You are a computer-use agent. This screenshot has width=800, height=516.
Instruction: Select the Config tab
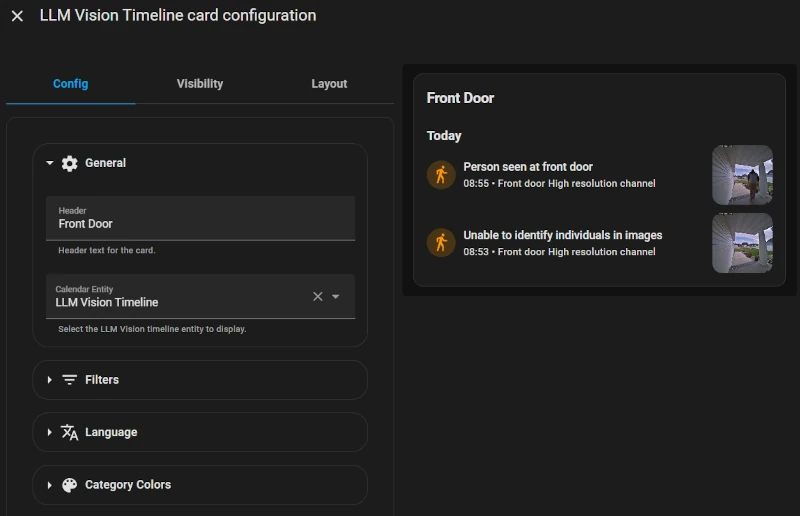(x=71, y=84)
